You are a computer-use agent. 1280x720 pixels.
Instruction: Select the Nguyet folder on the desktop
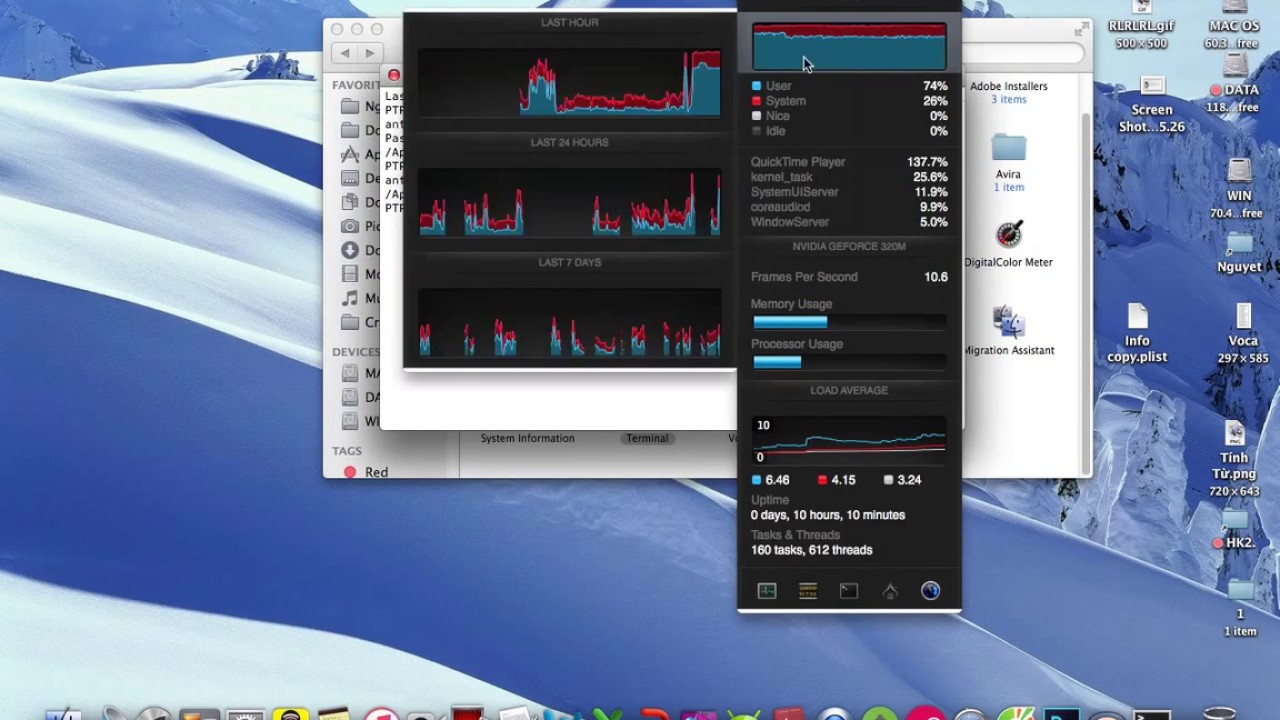(x=1239, y=254)
